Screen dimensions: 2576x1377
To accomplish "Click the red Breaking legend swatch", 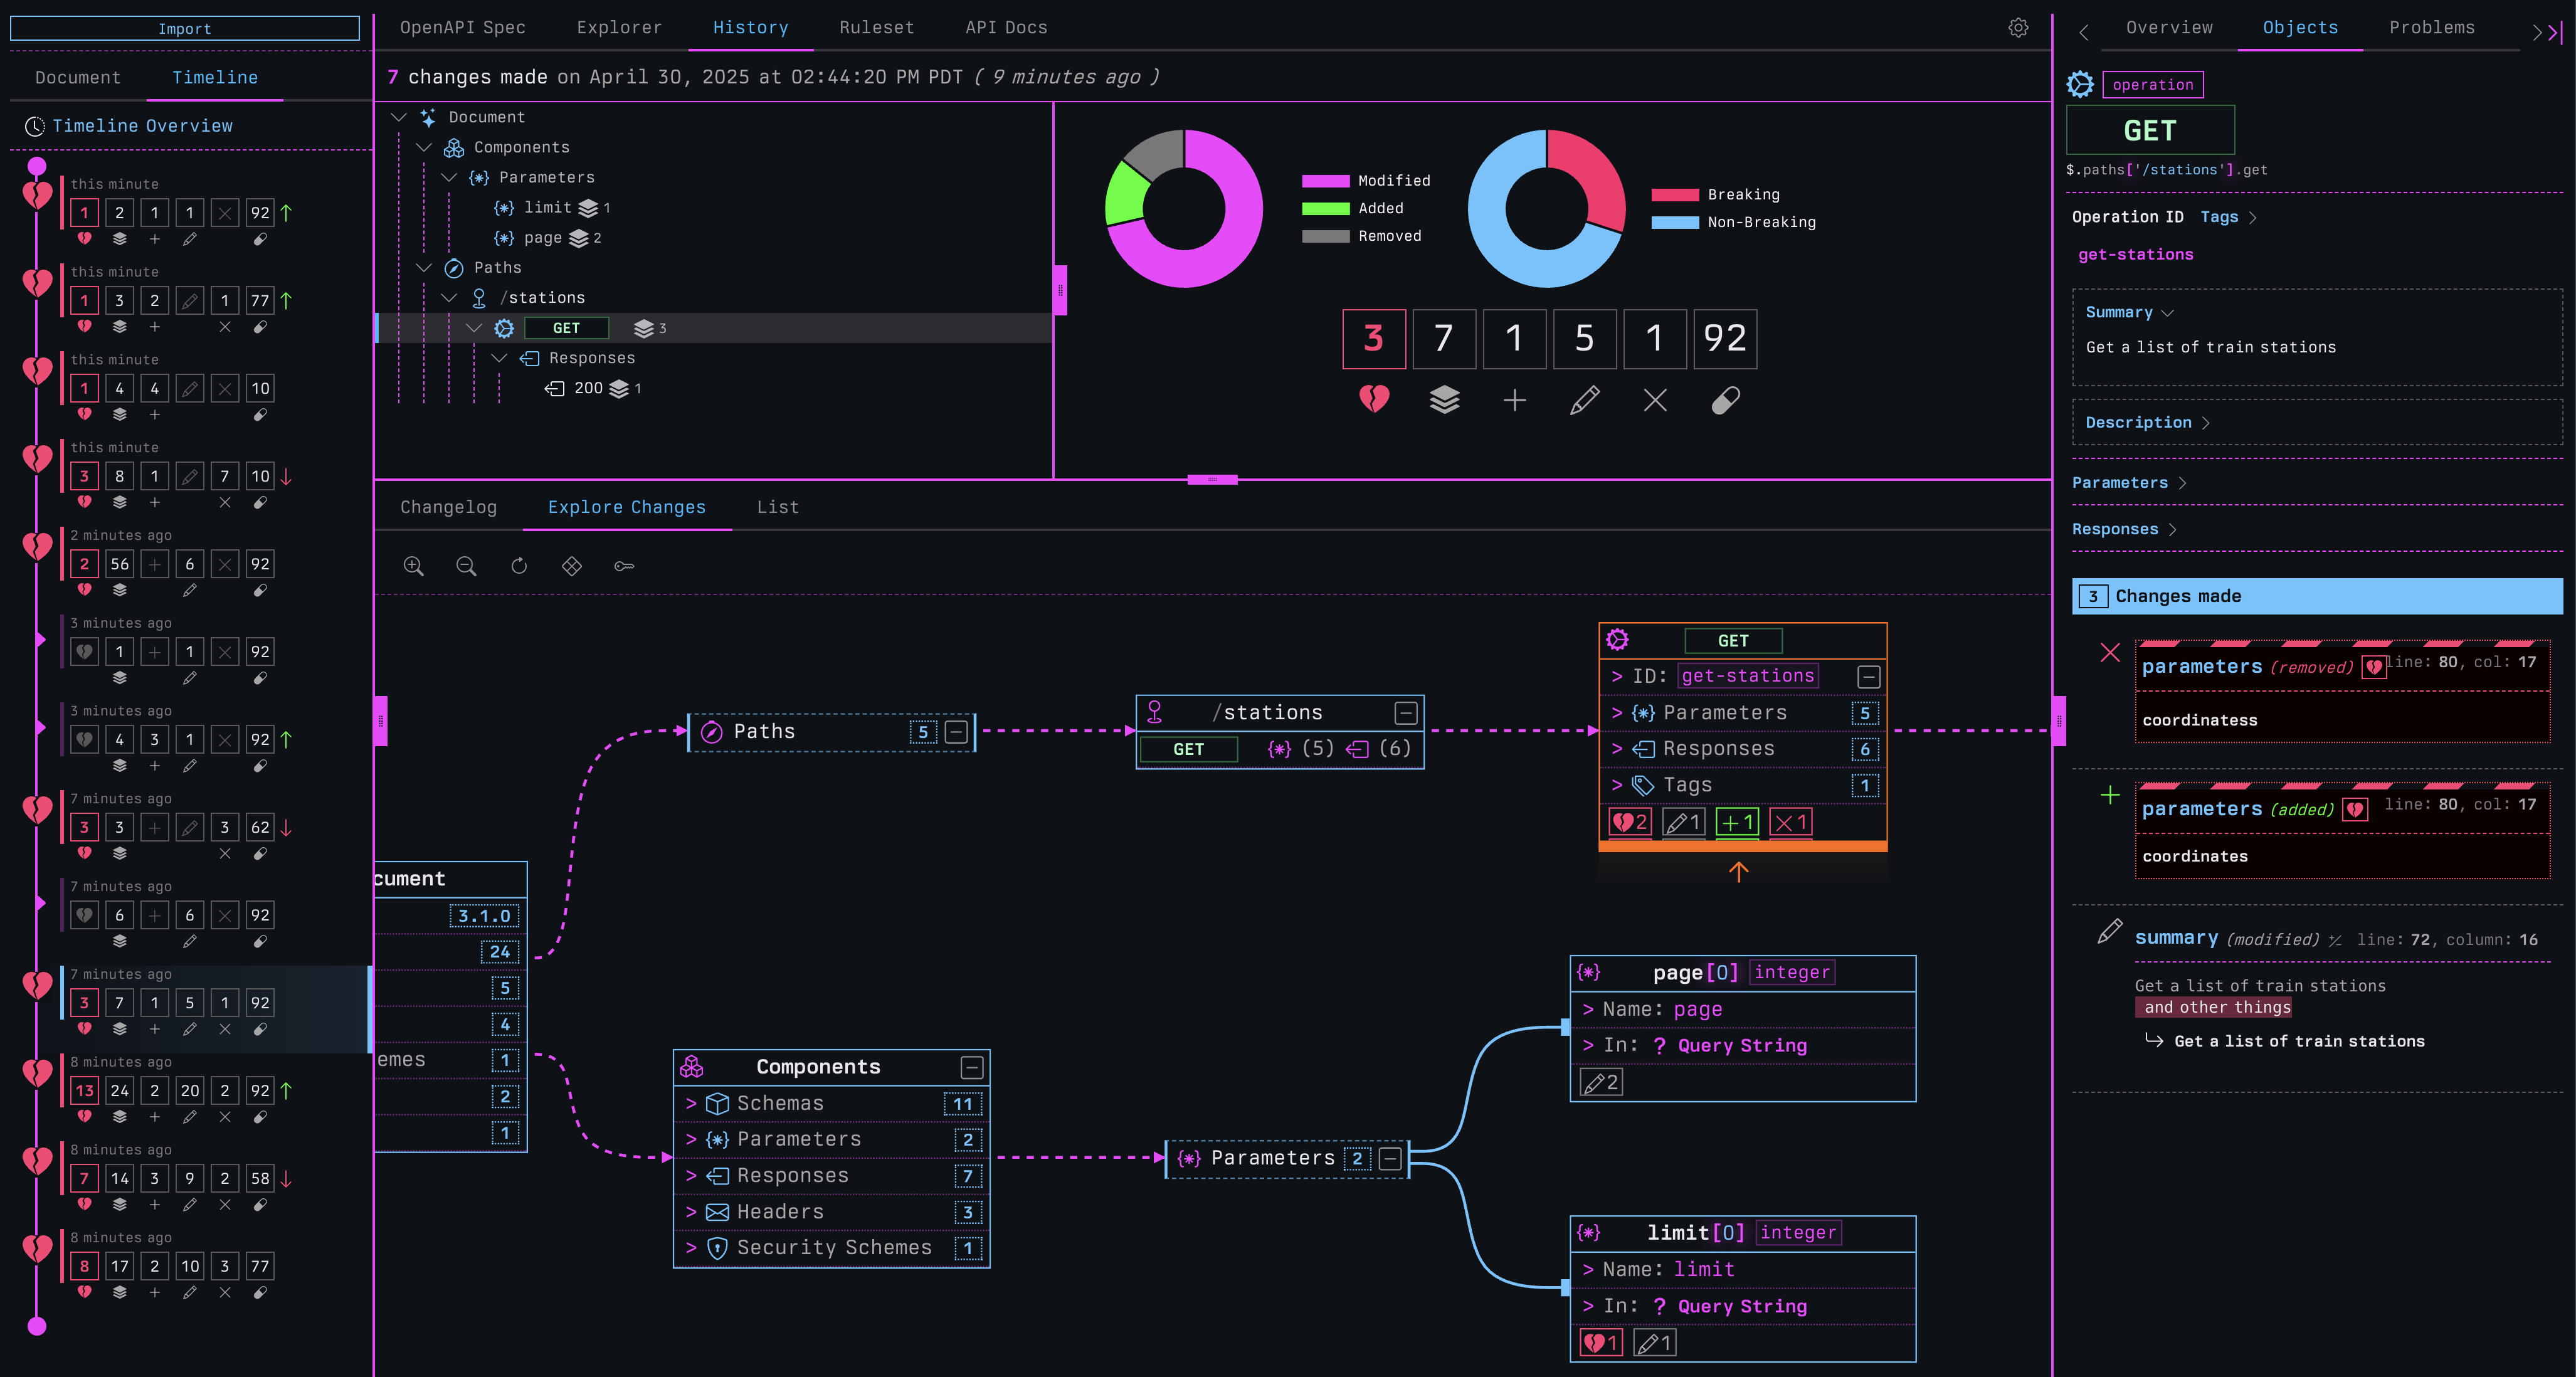I will 1675,195.
